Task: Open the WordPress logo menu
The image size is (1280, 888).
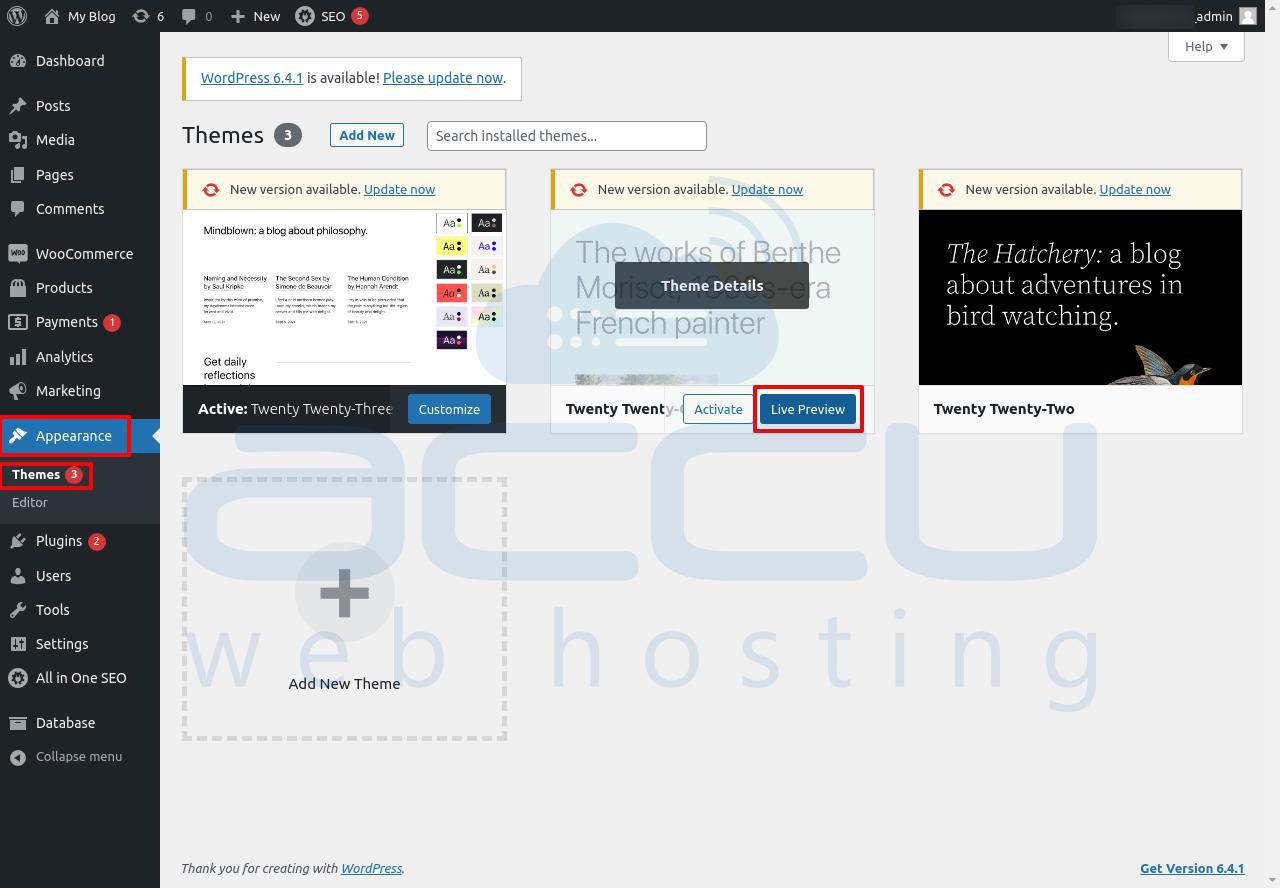Action: [16, 16]
